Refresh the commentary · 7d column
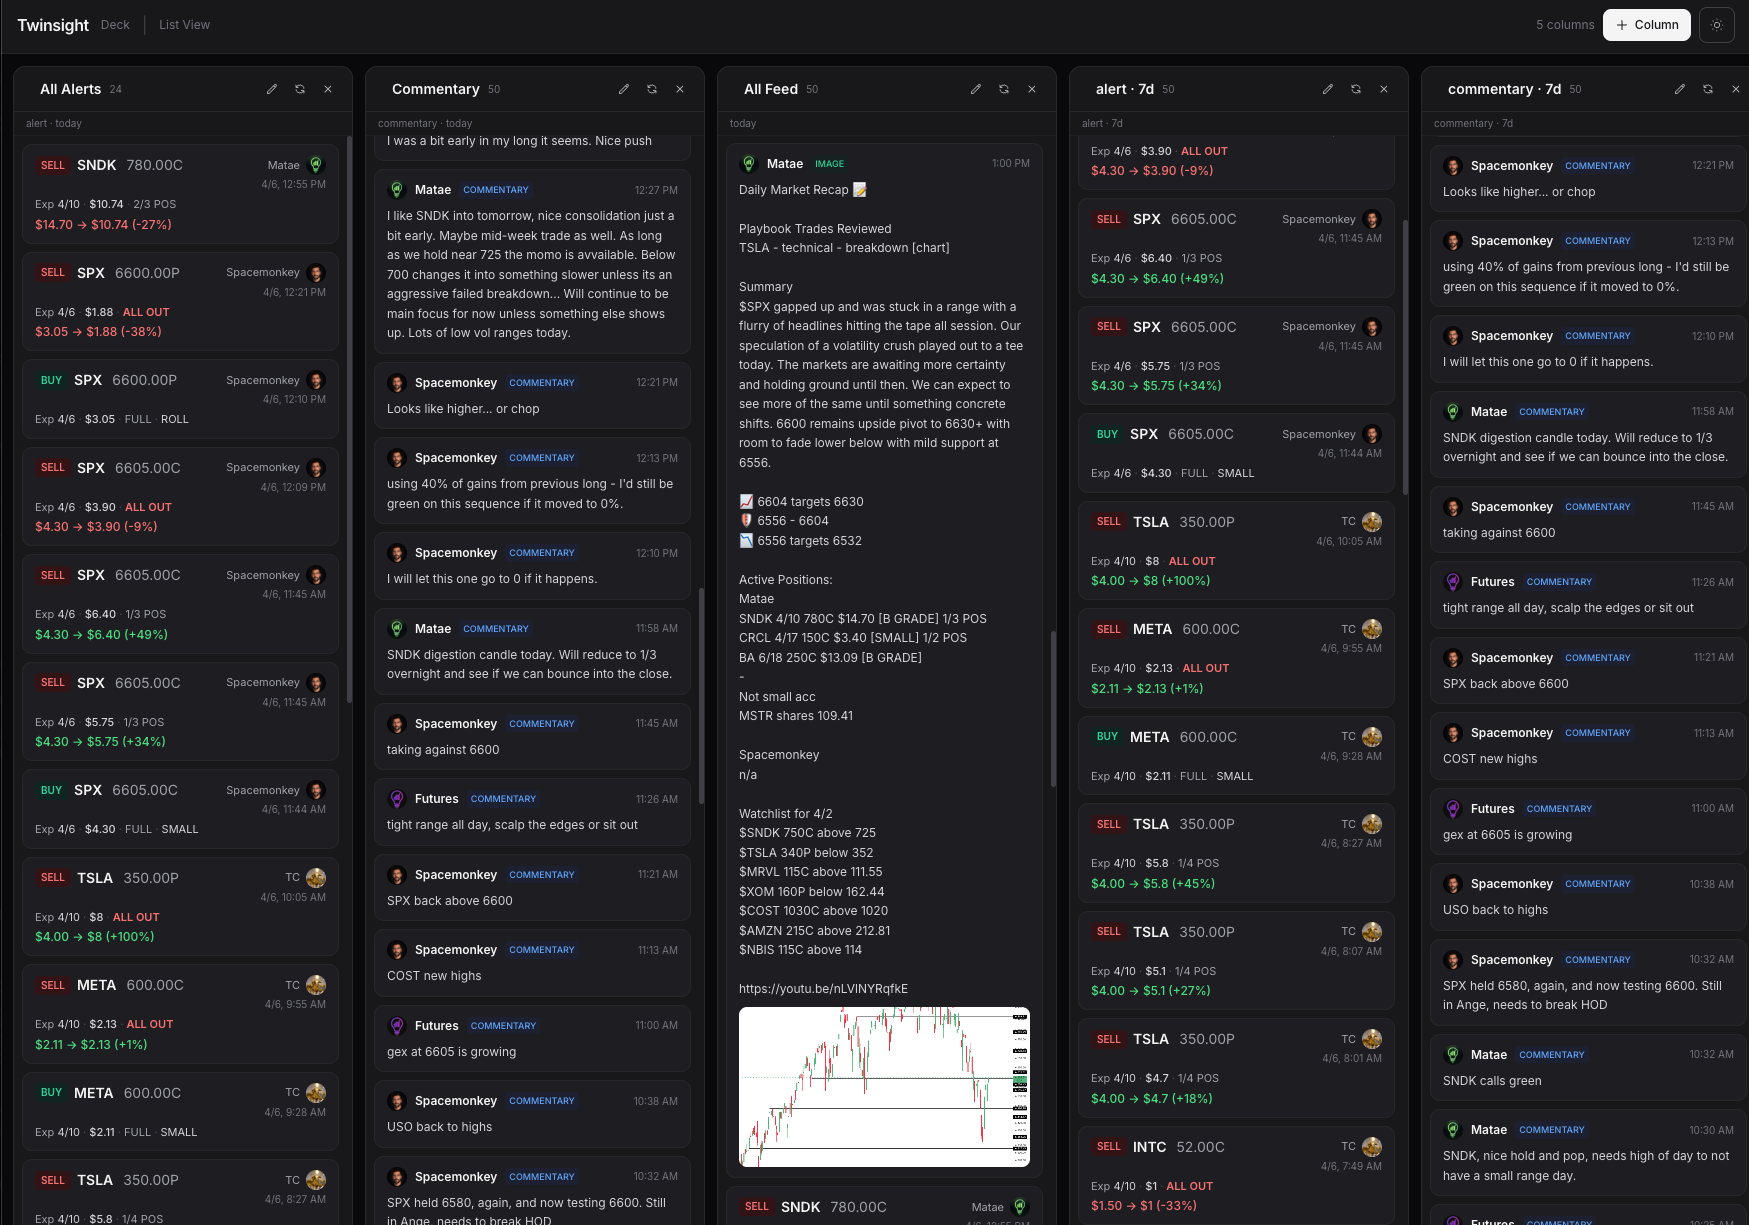The image size is (1749, 1225). [x=1707, y=89]
